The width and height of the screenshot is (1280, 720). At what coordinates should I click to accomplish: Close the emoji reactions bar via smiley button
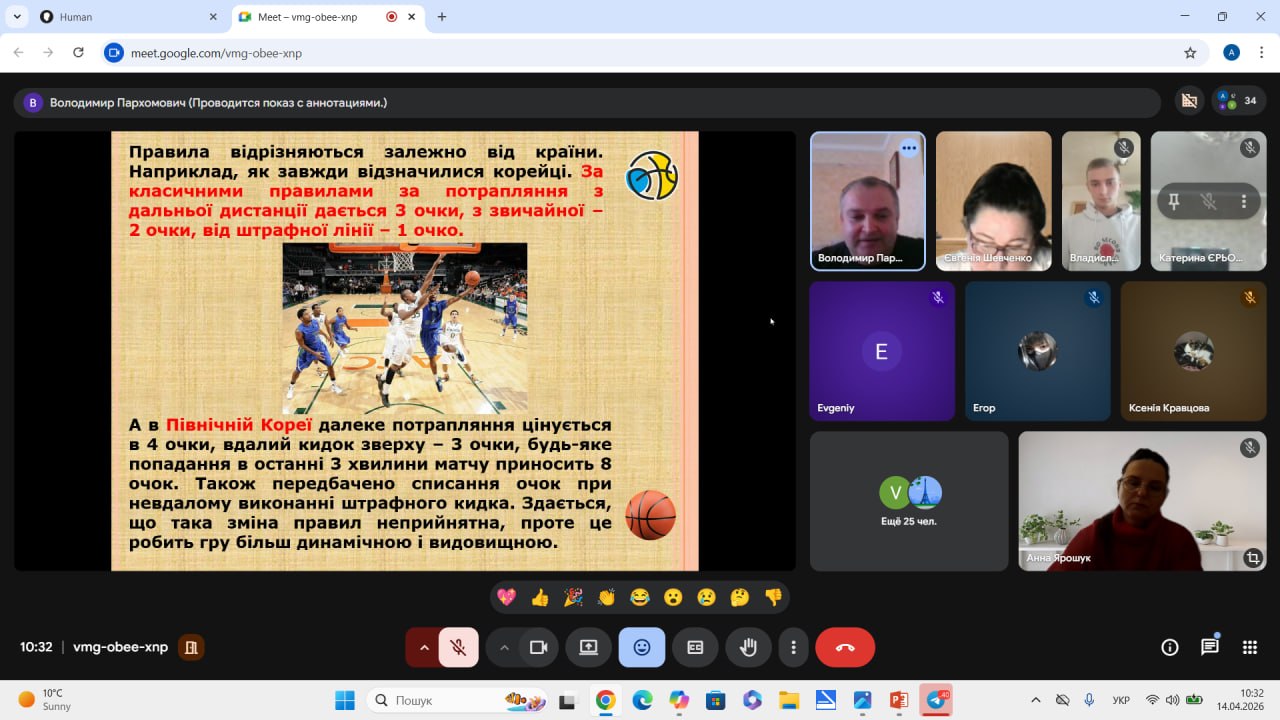pyautogui.click(x=642, y=648)
